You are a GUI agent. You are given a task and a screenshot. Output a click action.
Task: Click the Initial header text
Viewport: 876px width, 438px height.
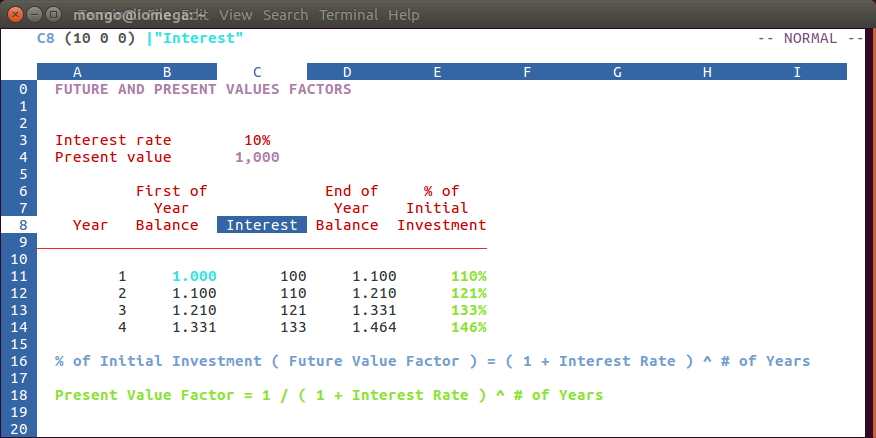[x=437, y=208]
